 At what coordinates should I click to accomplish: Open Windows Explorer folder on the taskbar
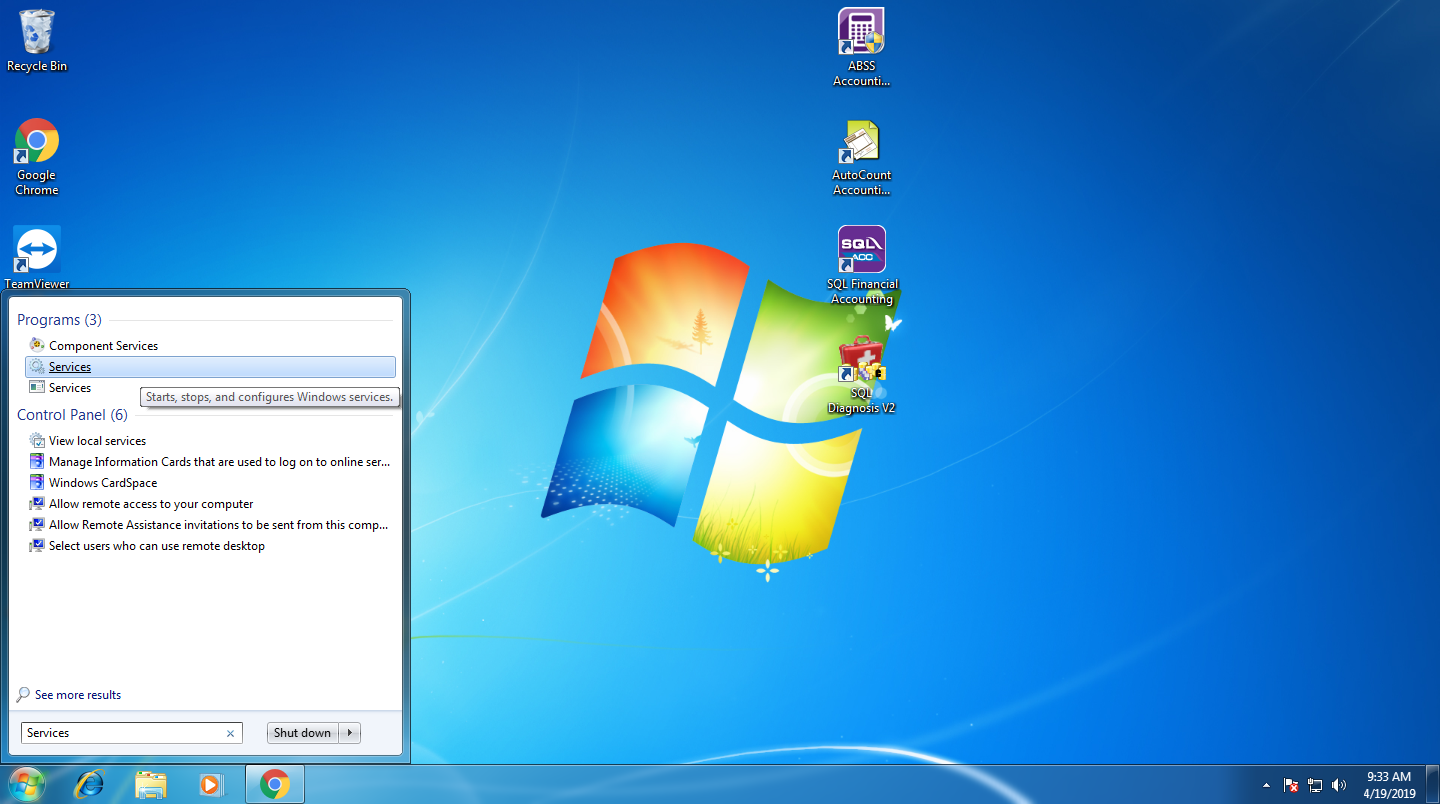click(150, 784)
